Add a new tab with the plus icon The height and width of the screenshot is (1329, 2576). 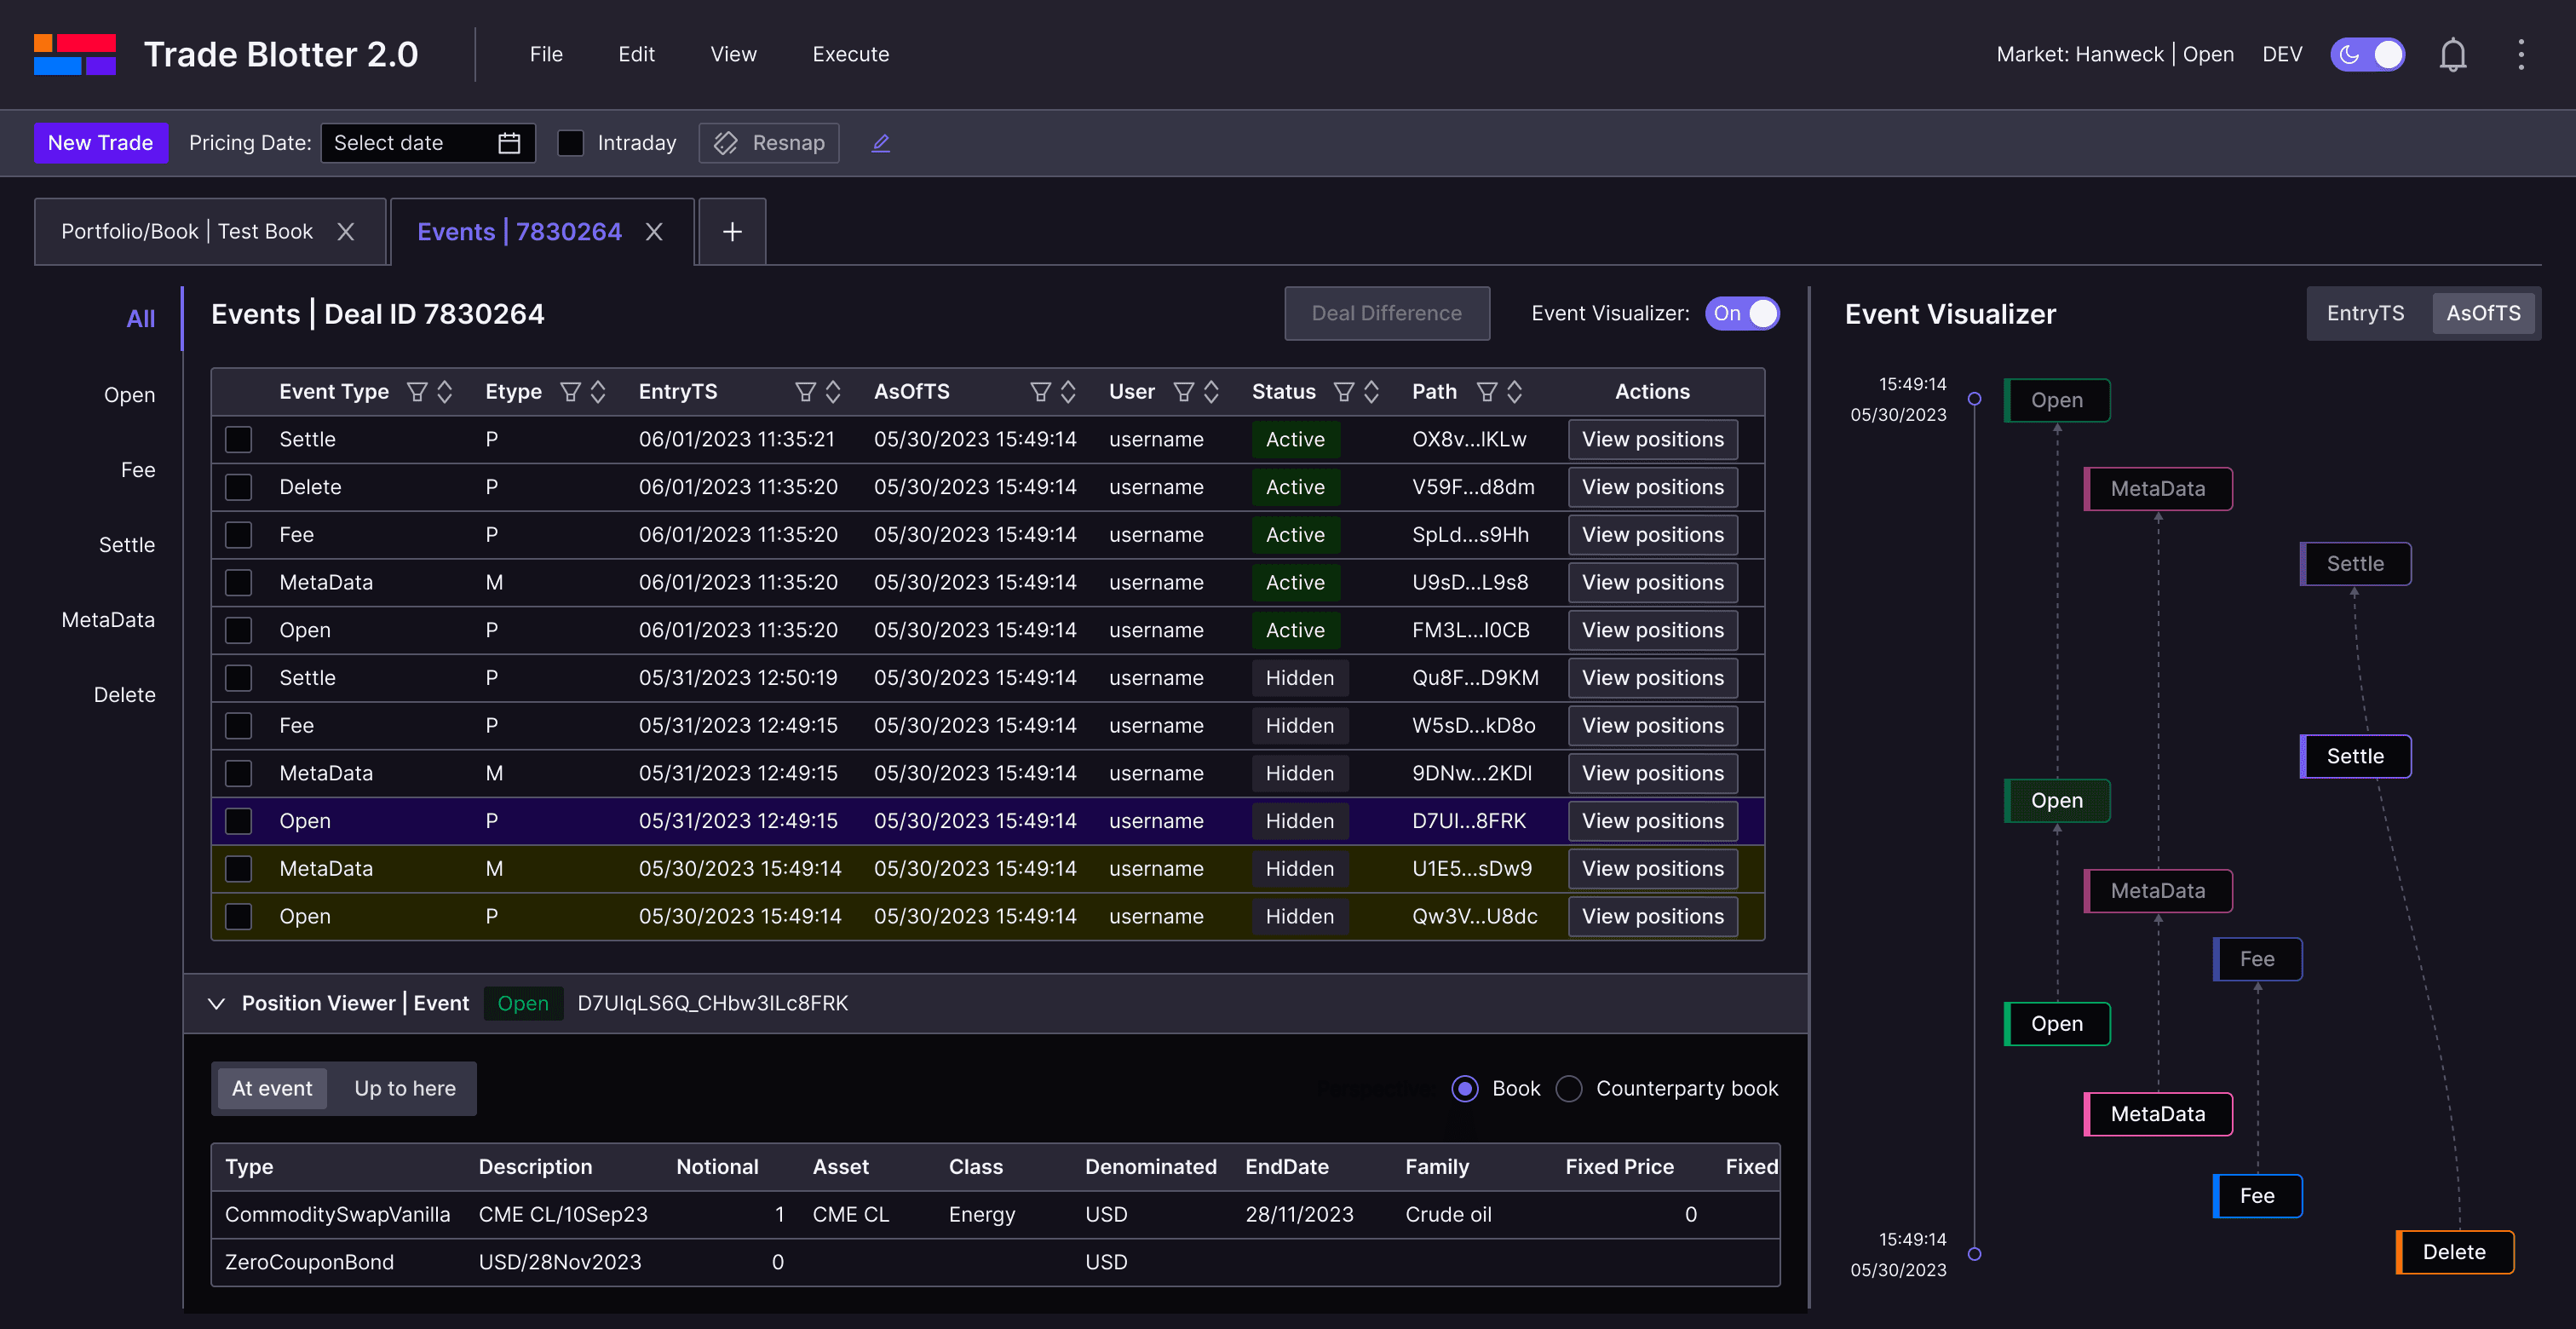(732, 232)
